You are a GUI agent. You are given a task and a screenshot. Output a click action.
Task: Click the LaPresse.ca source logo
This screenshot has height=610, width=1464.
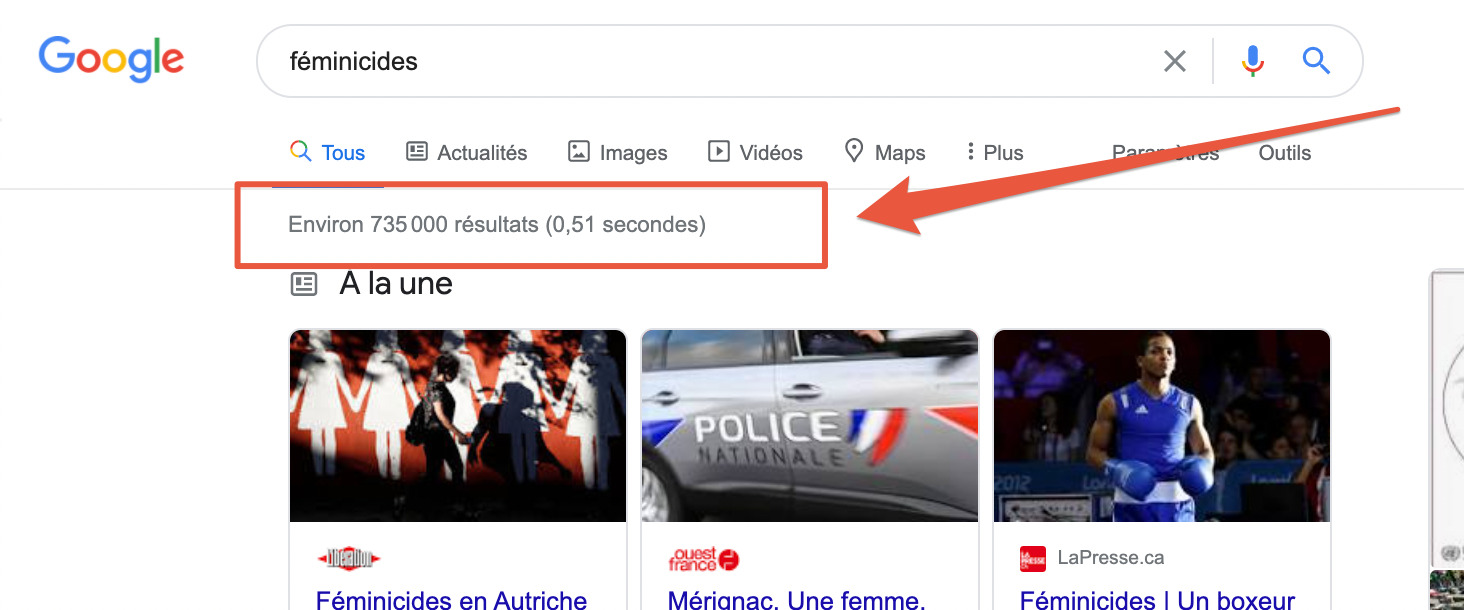(x=1032, y=558)
